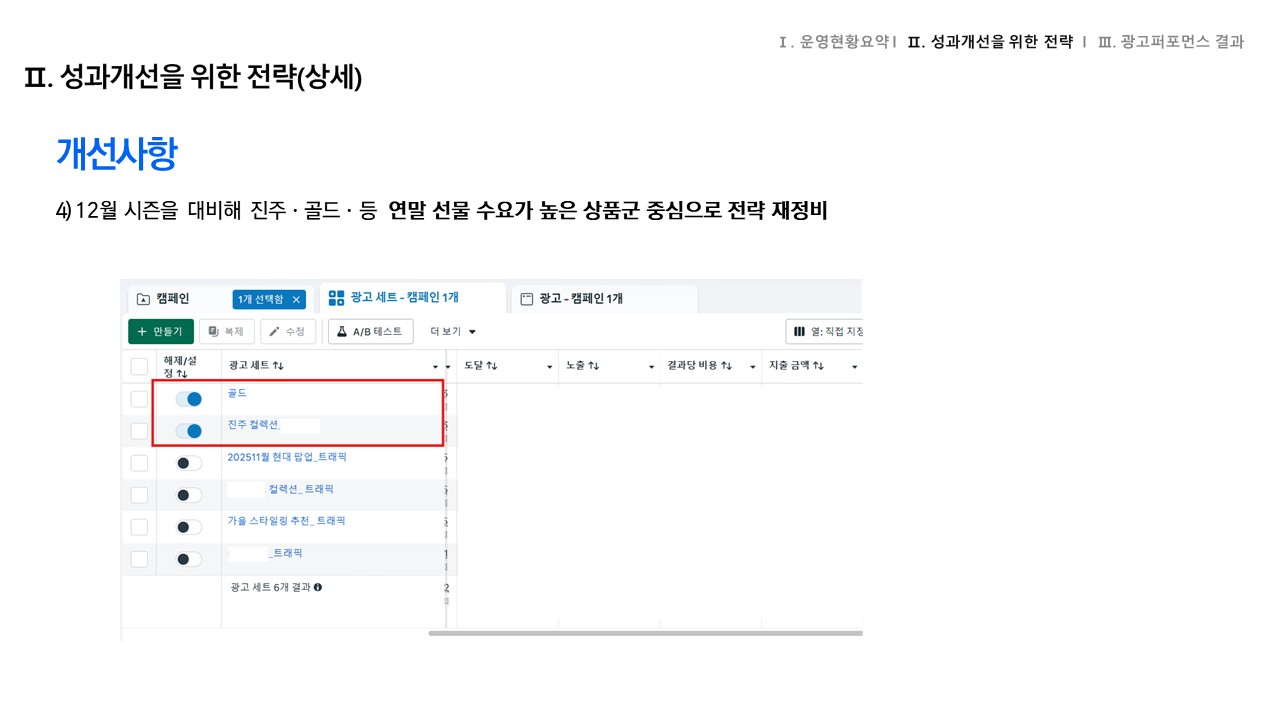Sort by 도달 column arrows
The height and width of the screenshot is (720, 1280).
[x=492, y=367]
